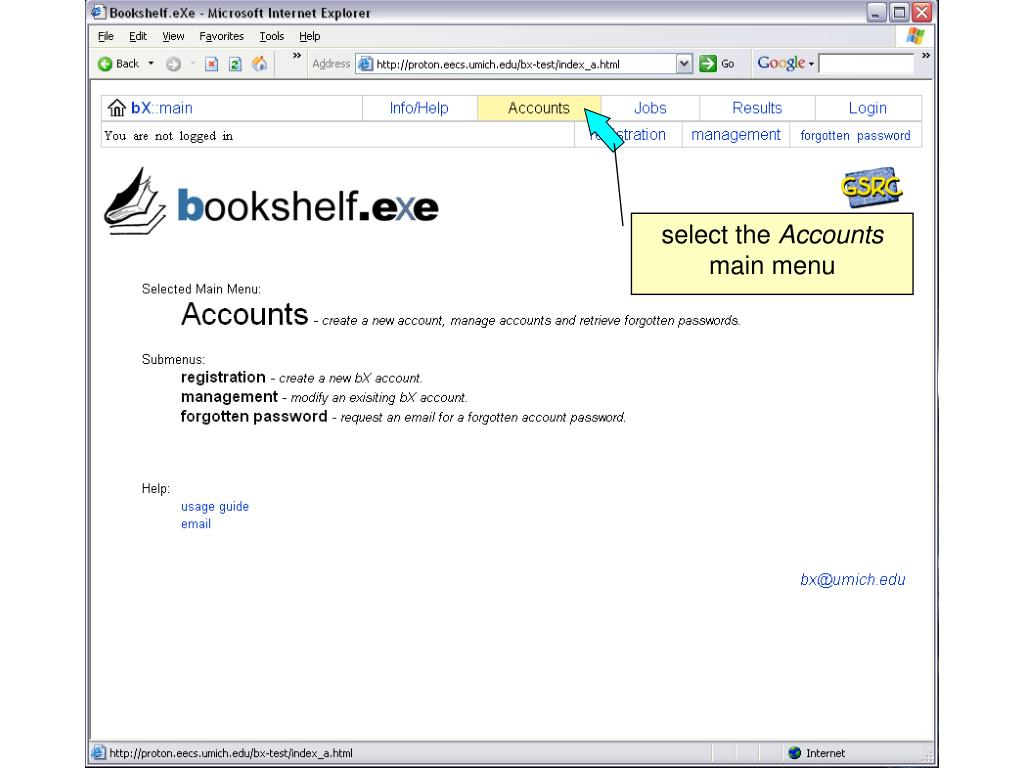Open the Edit menu
Screen dimensions: 1024x768
point(138,36)
